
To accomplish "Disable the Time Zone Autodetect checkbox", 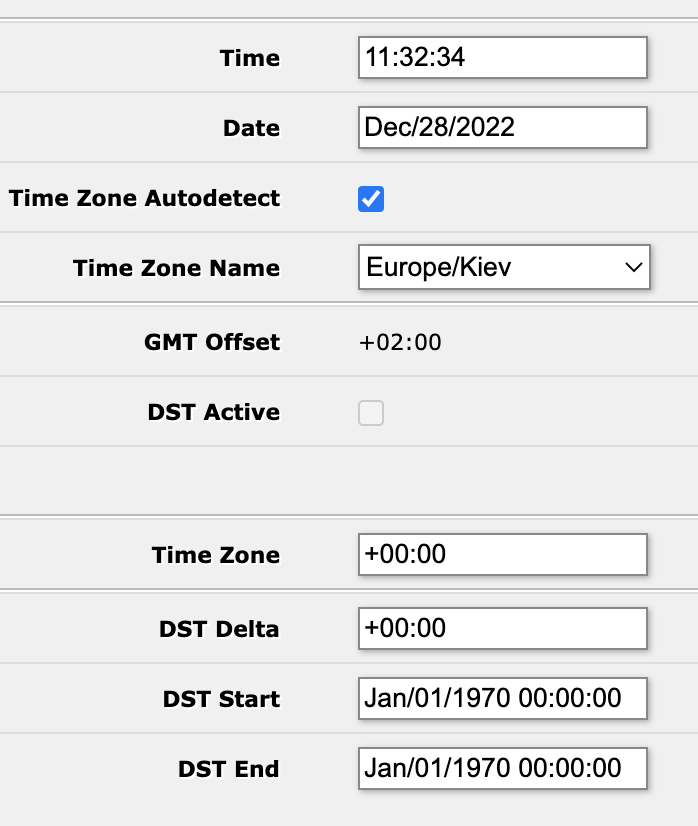I will point(371,199).
